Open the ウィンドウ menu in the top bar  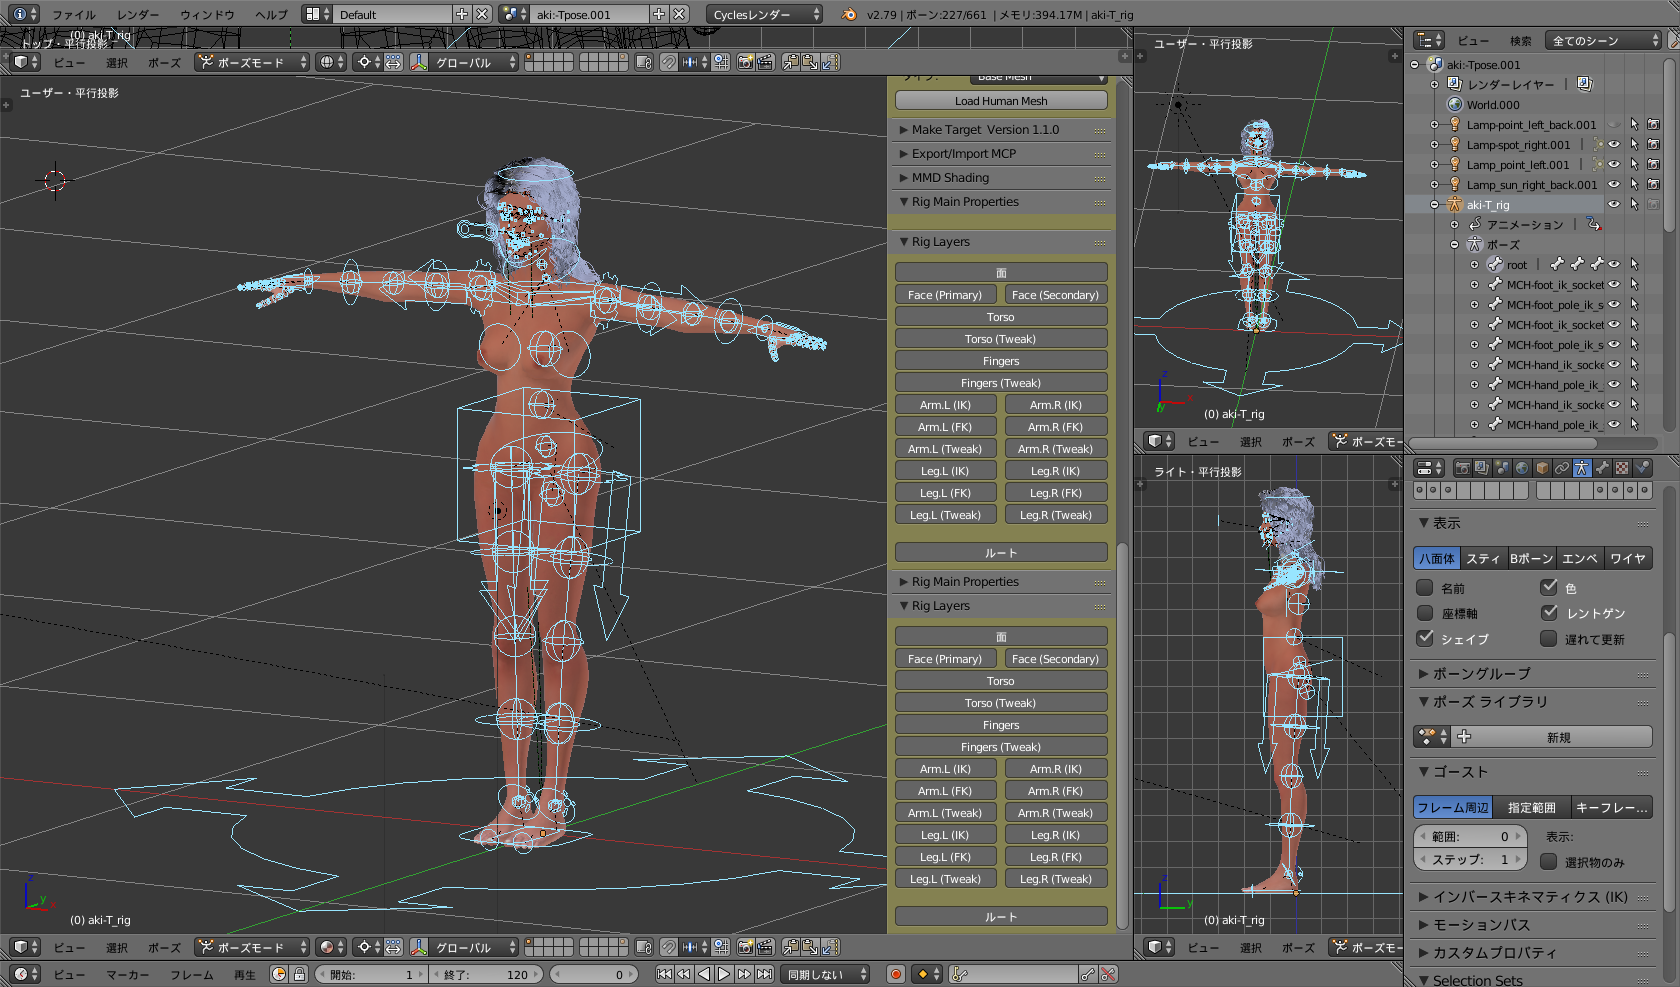(207, 14)
